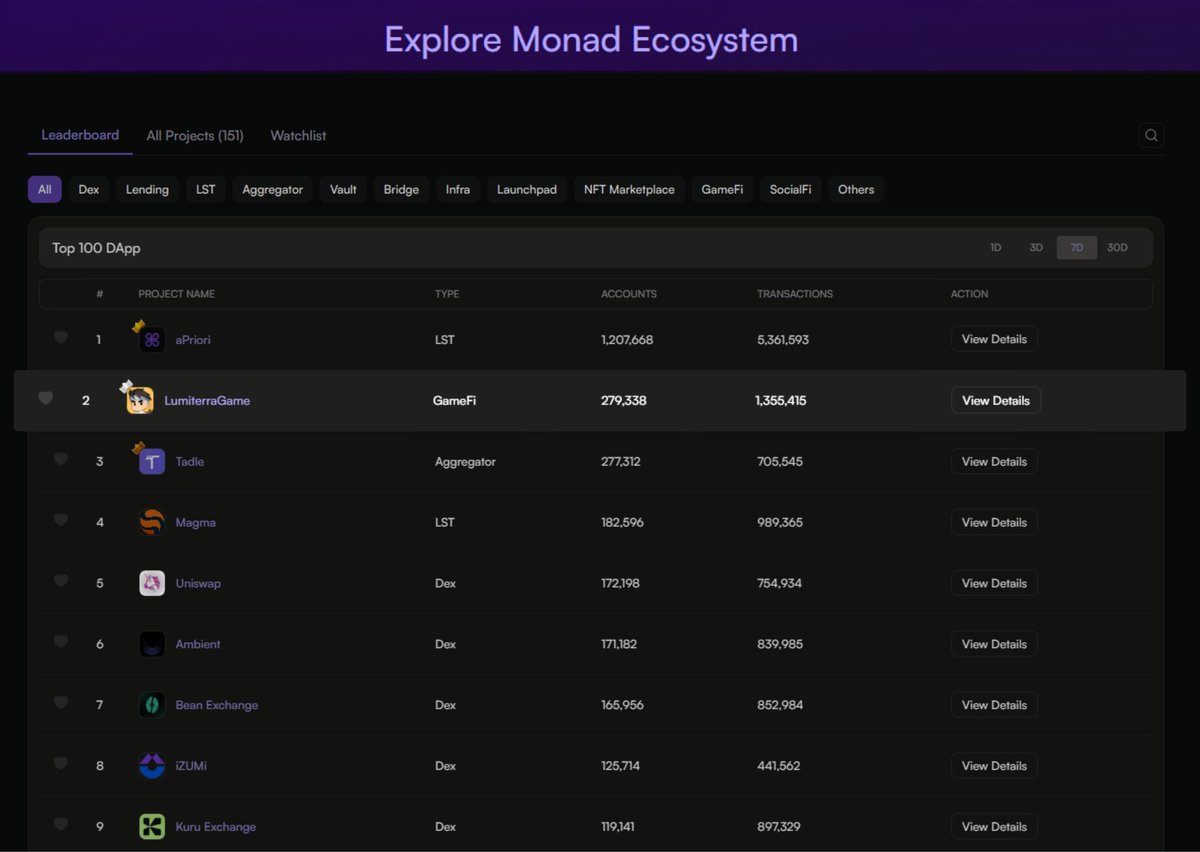The width and height of the screenshot is (1200, 852).
Task: Switch the timeframe to 30D
Action: pos(1117,247)
